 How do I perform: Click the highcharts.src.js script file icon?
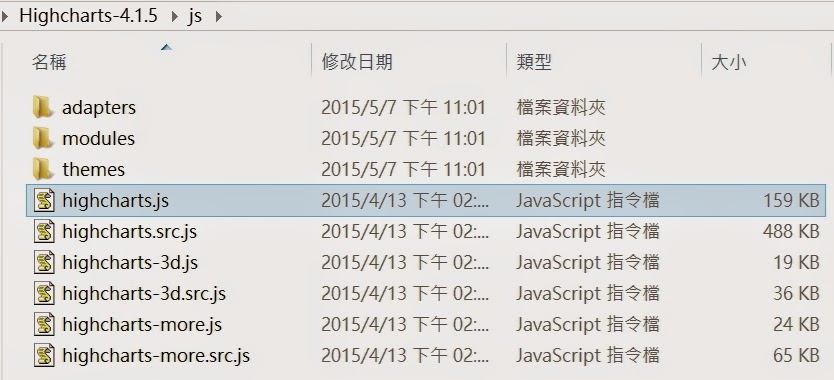click(44, 231)
